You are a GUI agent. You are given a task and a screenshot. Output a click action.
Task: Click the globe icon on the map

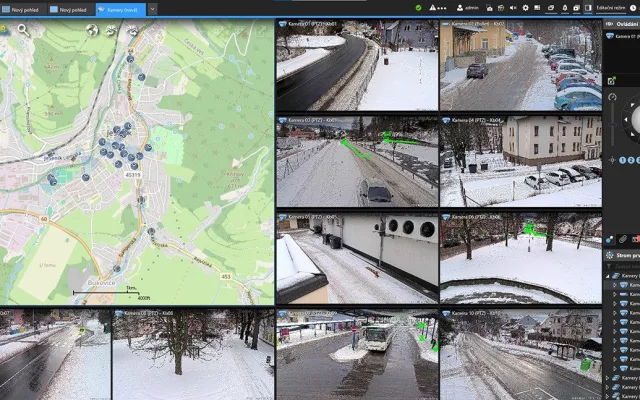92,30
